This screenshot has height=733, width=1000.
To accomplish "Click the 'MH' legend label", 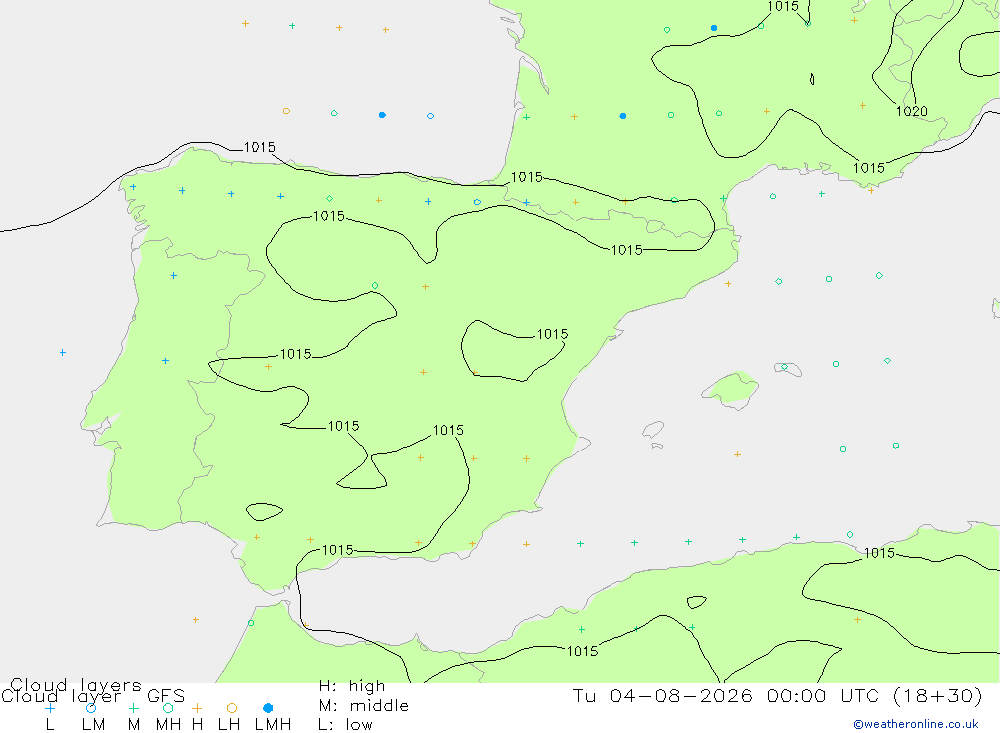I will tap(168, 725).
